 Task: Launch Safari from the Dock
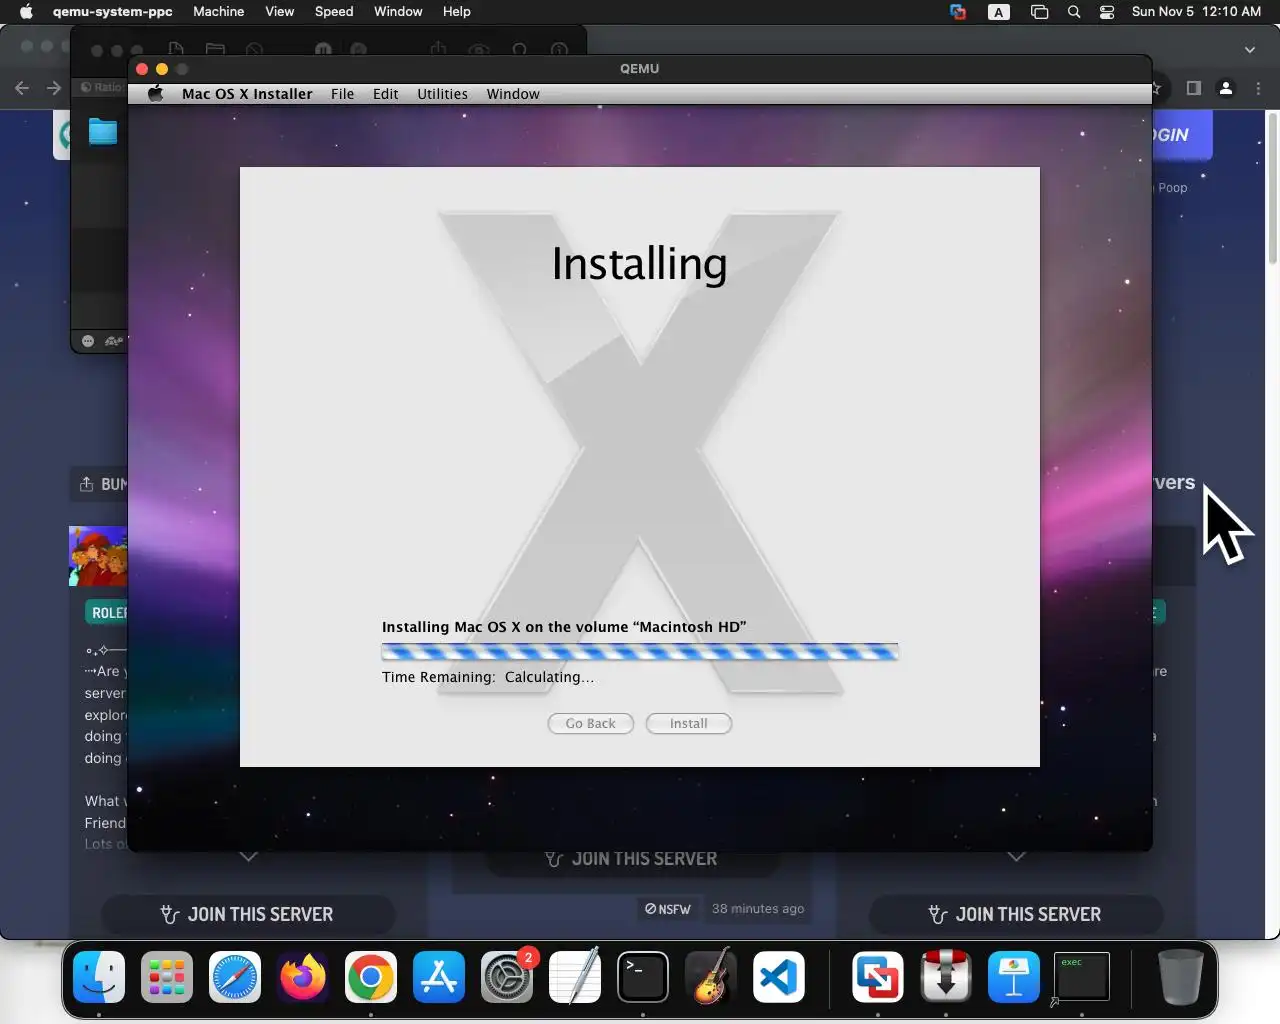(235, 976)
